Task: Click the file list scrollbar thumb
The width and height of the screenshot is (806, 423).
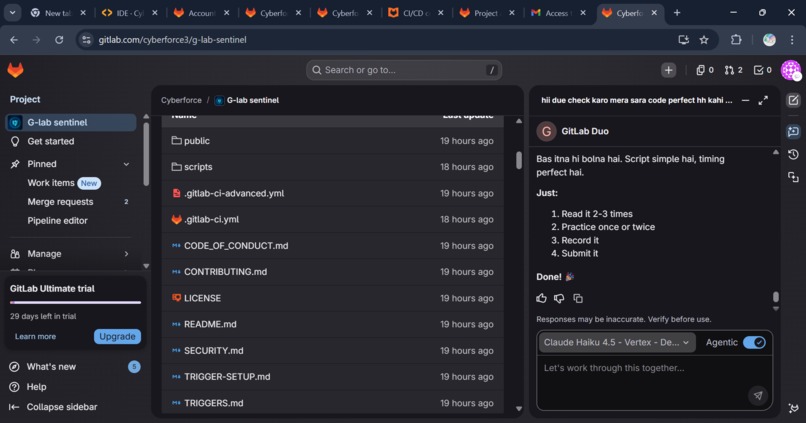Action: click(x=519, y=160)
